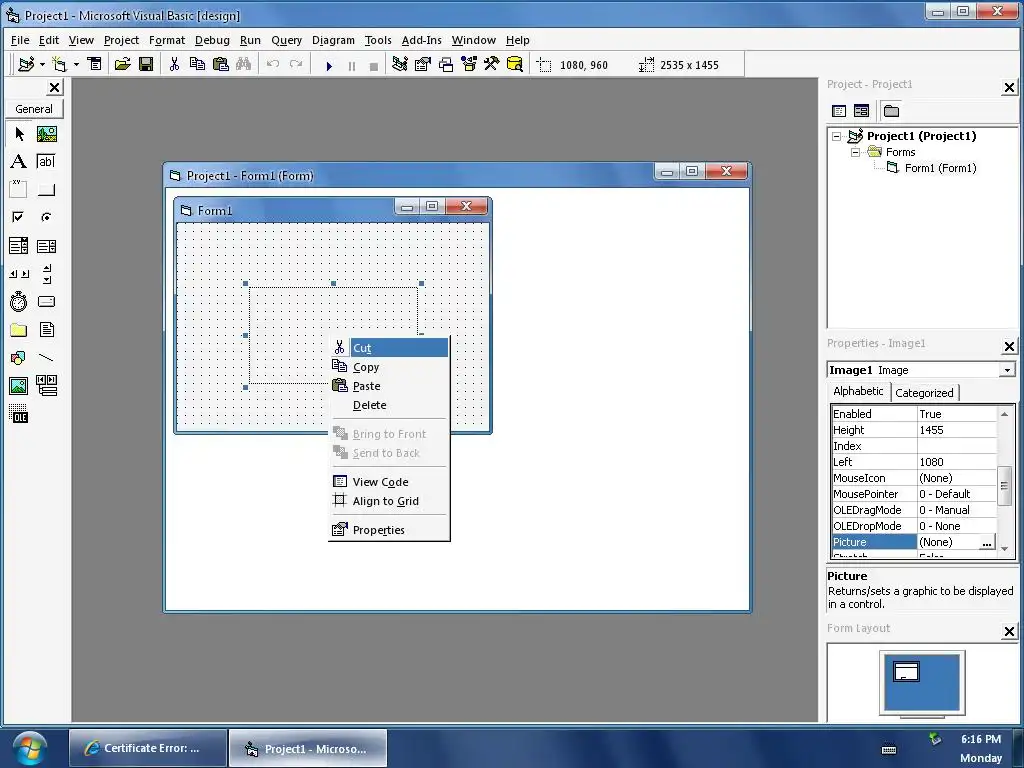Image resolution: width=1024 pixels, height=768 pixels.
Task: Switch to the Alphabetic properties tab
Action: tap(858, 391)
